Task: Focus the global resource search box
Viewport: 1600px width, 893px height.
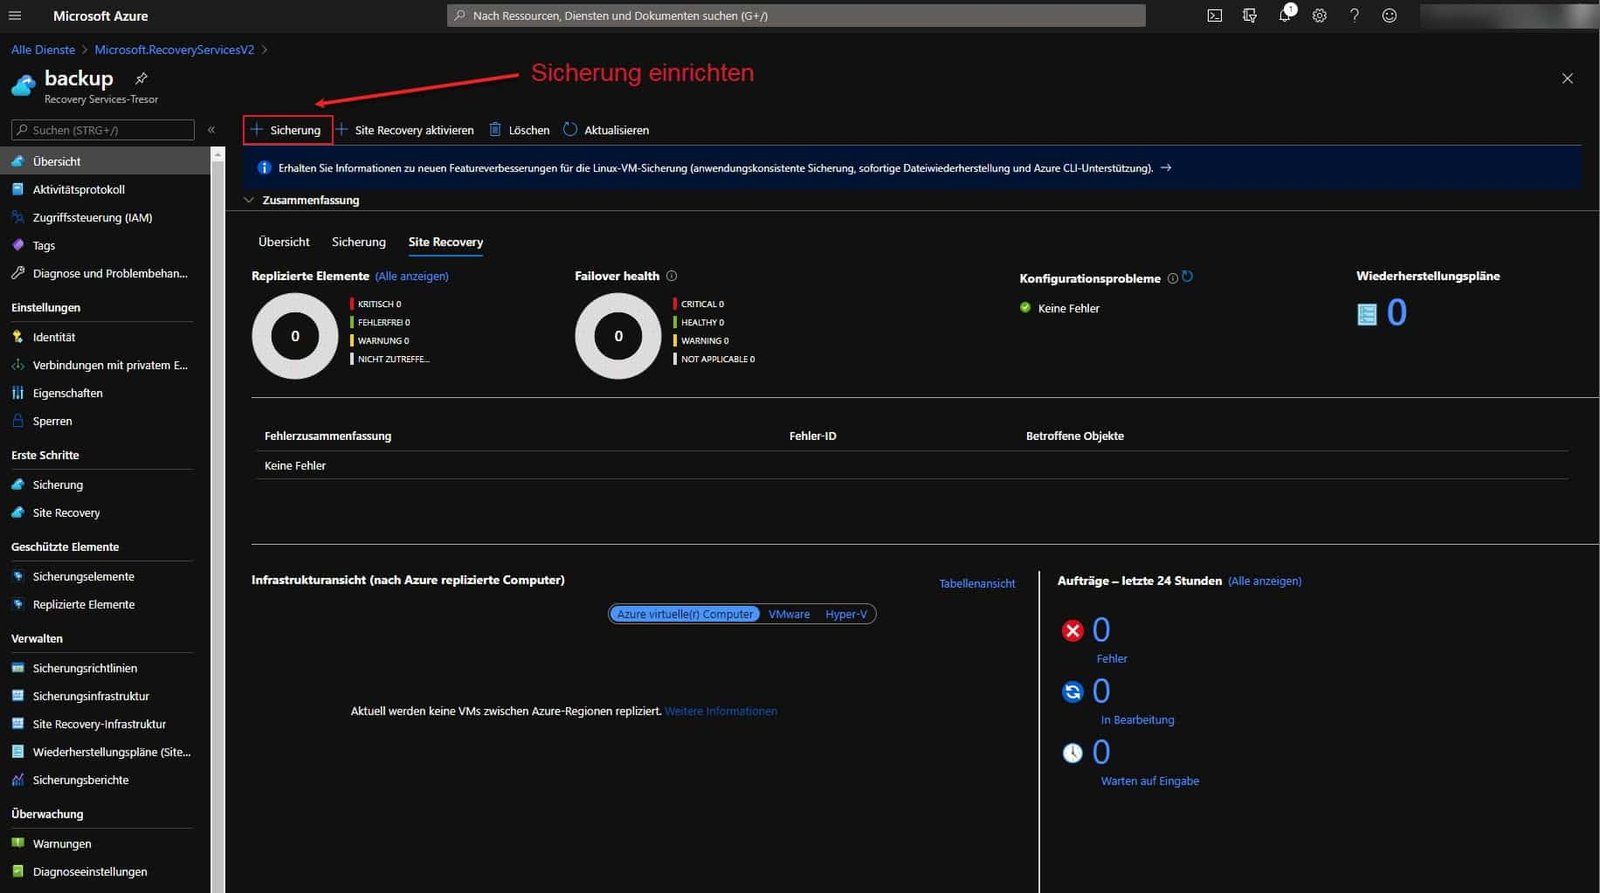Action: (x=796, y=16)
